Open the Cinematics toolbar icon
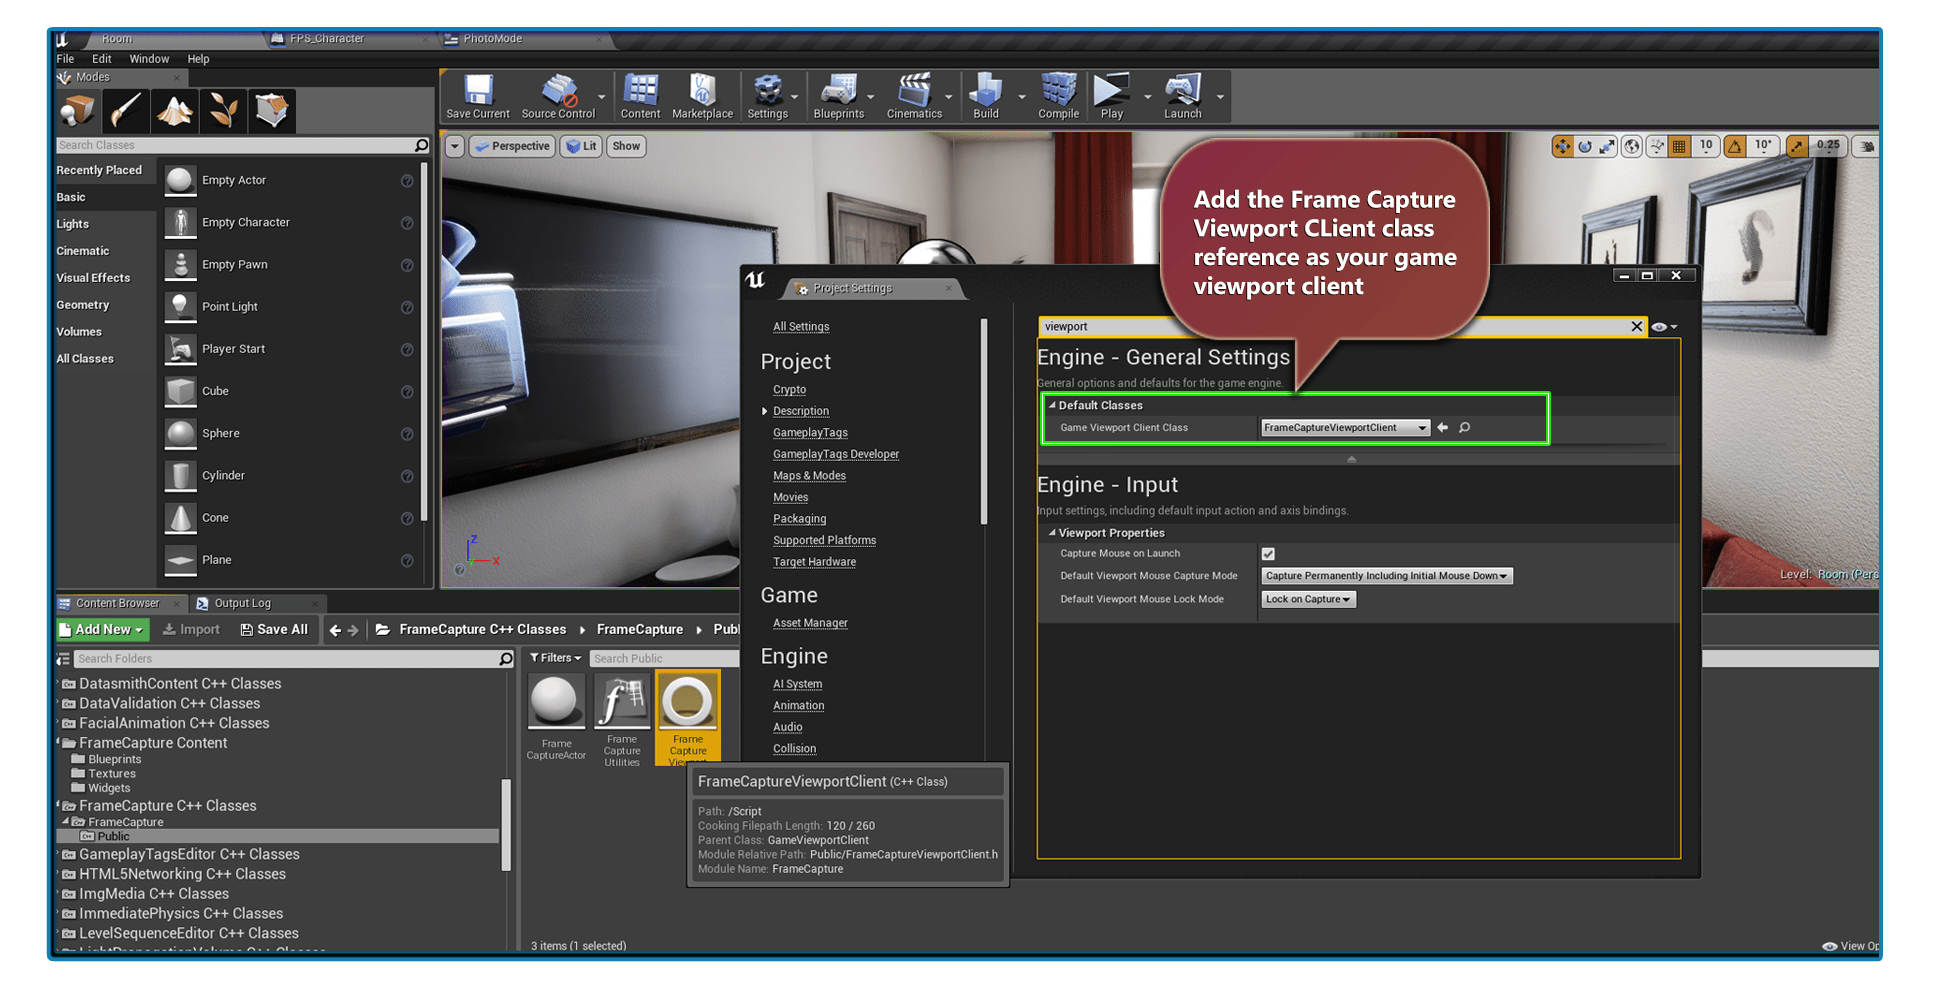The width and height of the screenshot is (1954, 990). [x=914, y=97]
